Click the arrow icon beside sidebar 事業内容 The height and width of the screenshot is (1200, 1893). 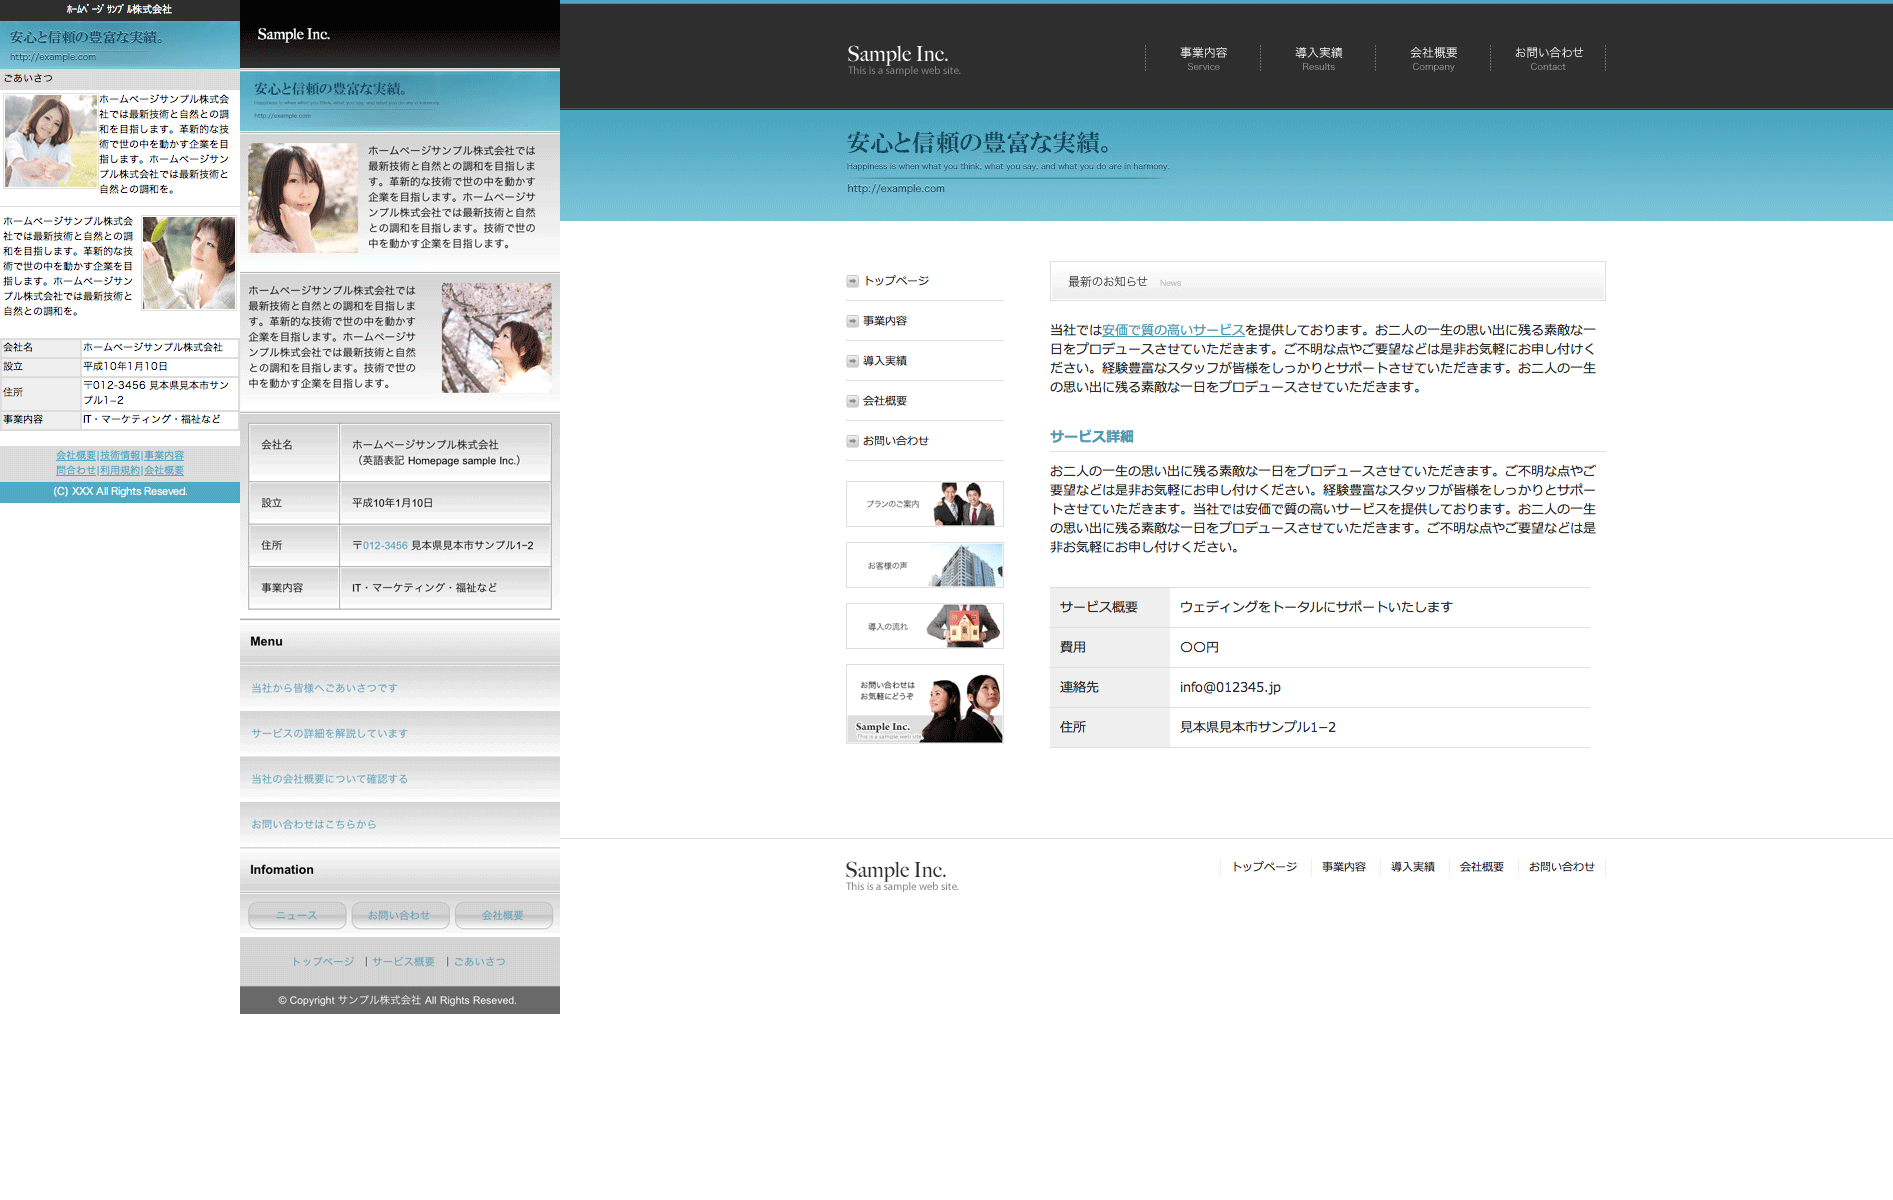point(852,321)
